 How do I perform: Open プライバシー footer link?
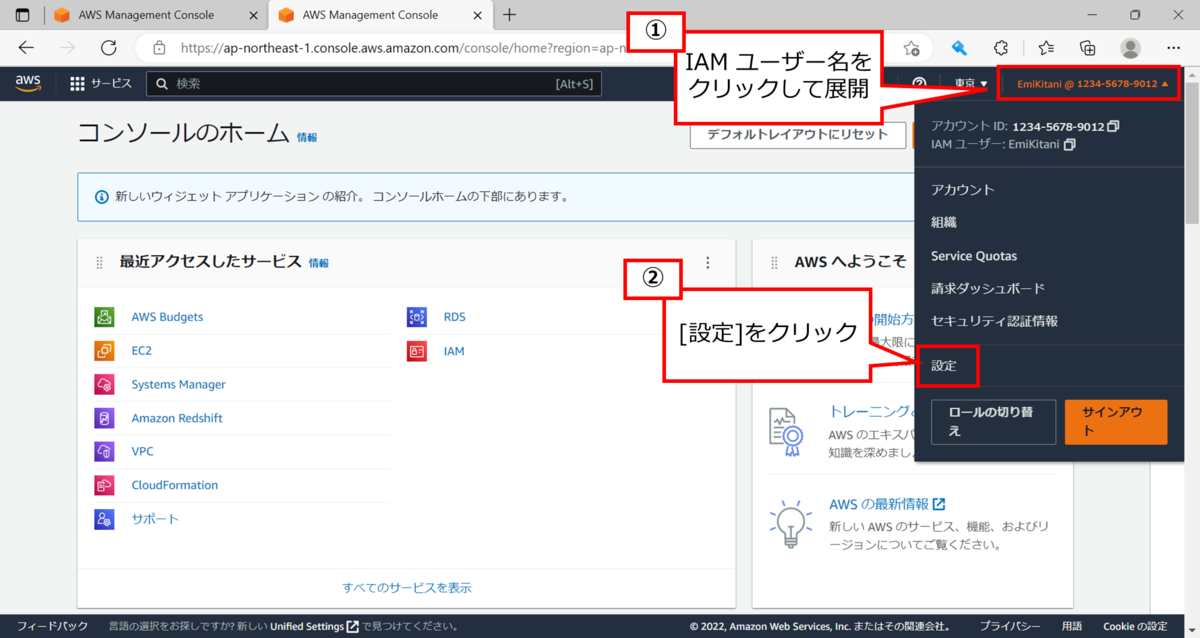click(1010, 626)
